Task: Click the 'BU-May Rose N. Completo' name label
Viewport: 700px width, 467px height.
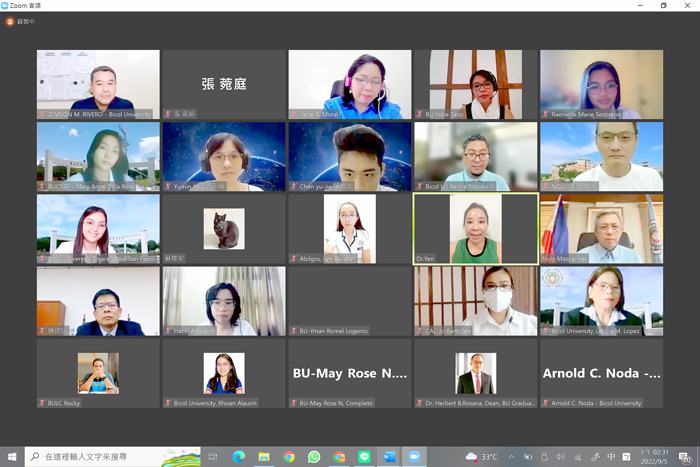Action: click(336, 403)
